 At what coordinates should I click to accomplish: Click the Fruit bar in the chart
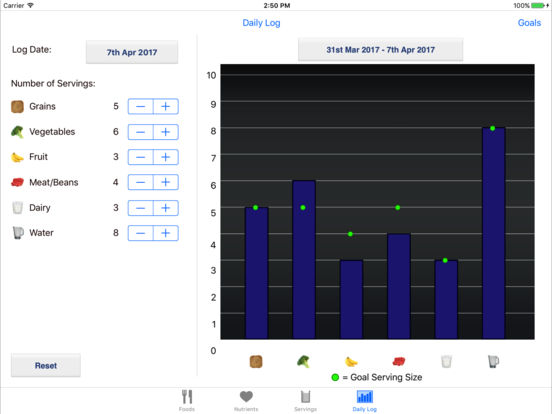[351, 300]
